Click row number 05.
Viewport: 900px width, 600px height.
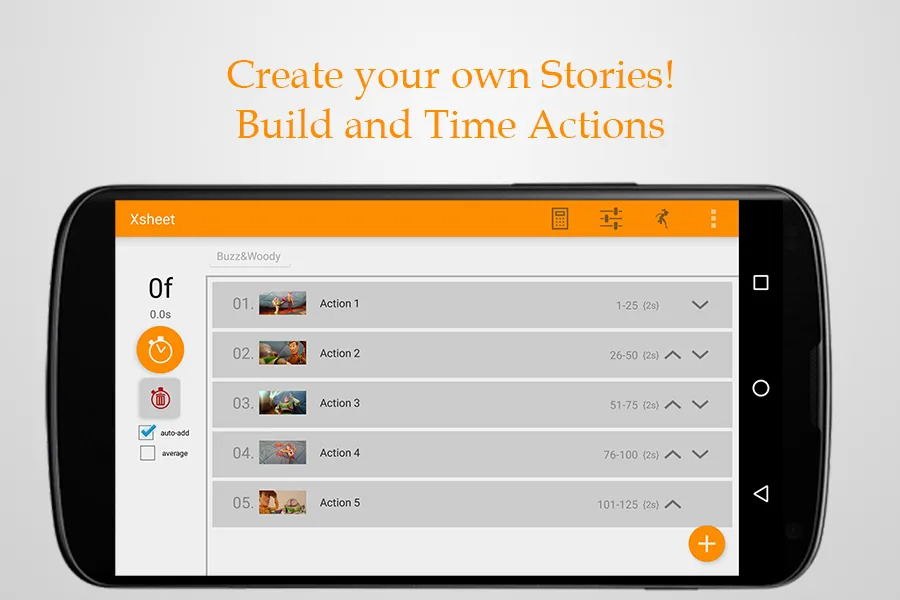243,503
